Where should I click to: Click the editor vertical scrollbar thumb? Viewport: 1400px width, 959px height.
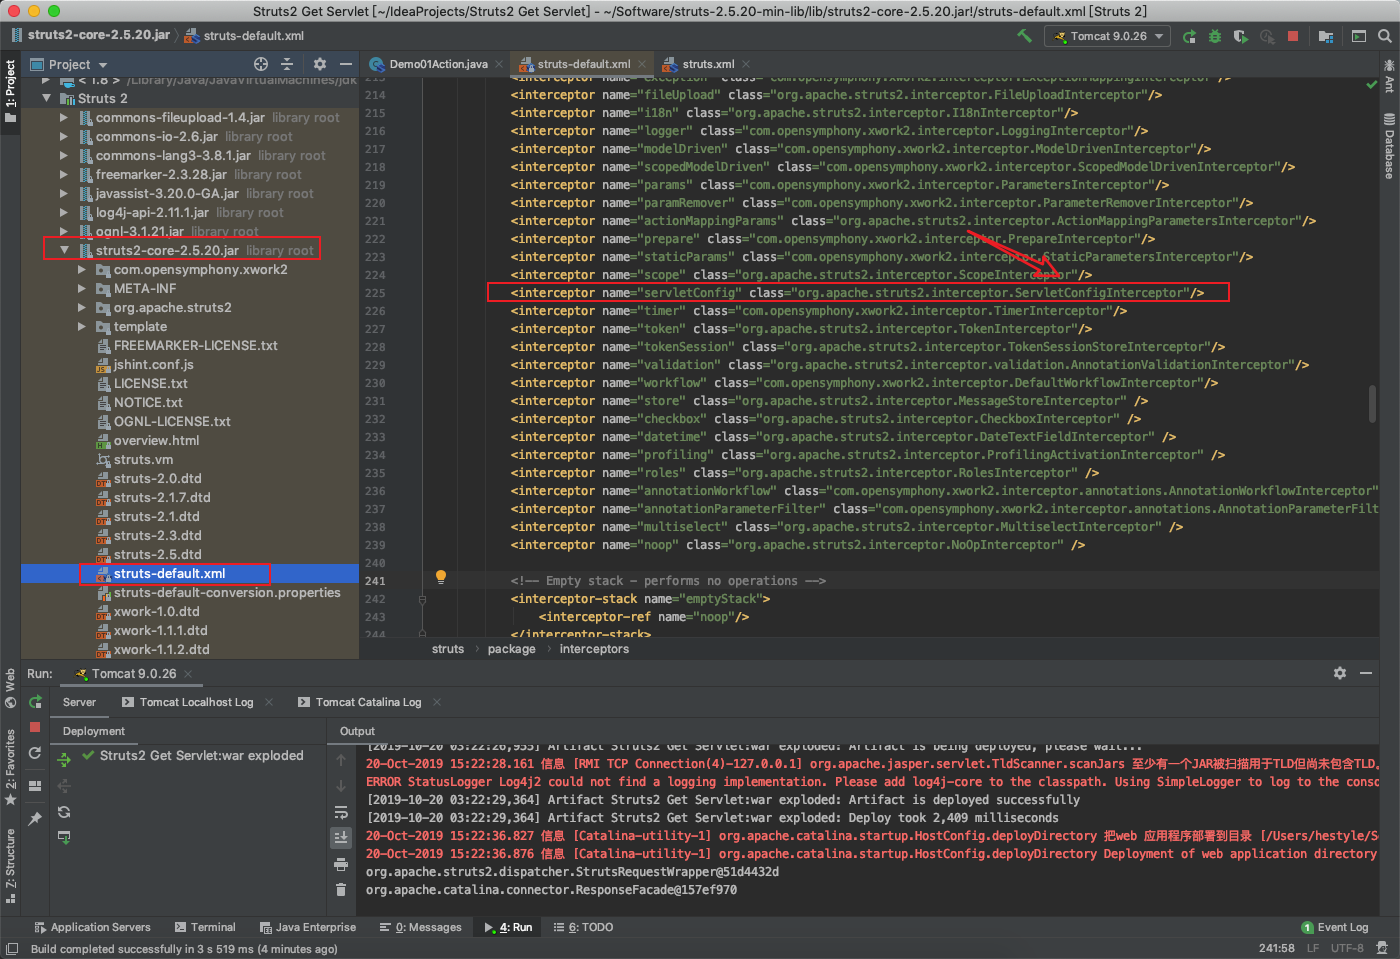click(1372, 404)
